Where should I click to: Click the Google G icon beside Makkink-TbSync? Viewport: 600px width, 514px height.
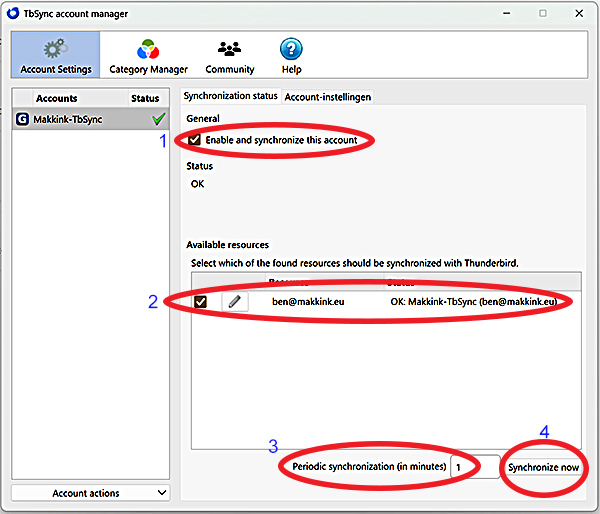22,119
